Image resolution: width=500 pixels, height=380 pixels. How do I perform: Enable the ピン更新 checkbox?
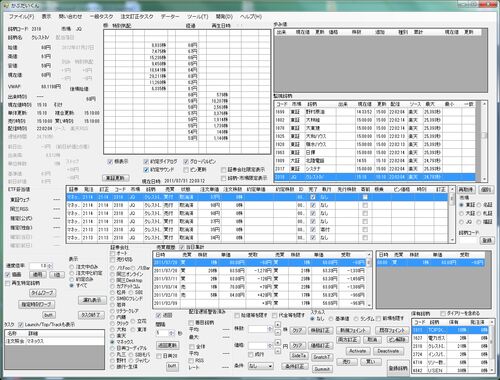pos(186,170)
